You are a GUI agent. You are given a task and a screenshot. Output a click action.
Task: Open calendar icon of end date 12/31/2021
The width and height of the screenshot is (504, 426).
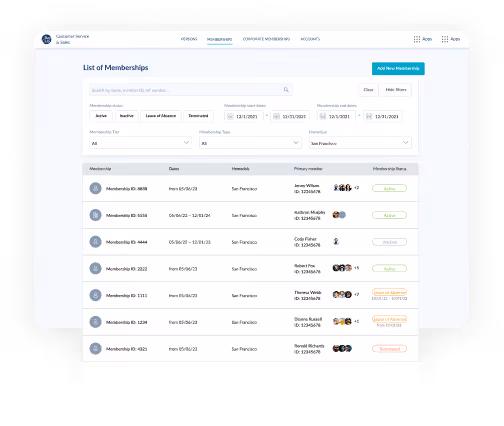pyautogui.click(x=369, y=116)
